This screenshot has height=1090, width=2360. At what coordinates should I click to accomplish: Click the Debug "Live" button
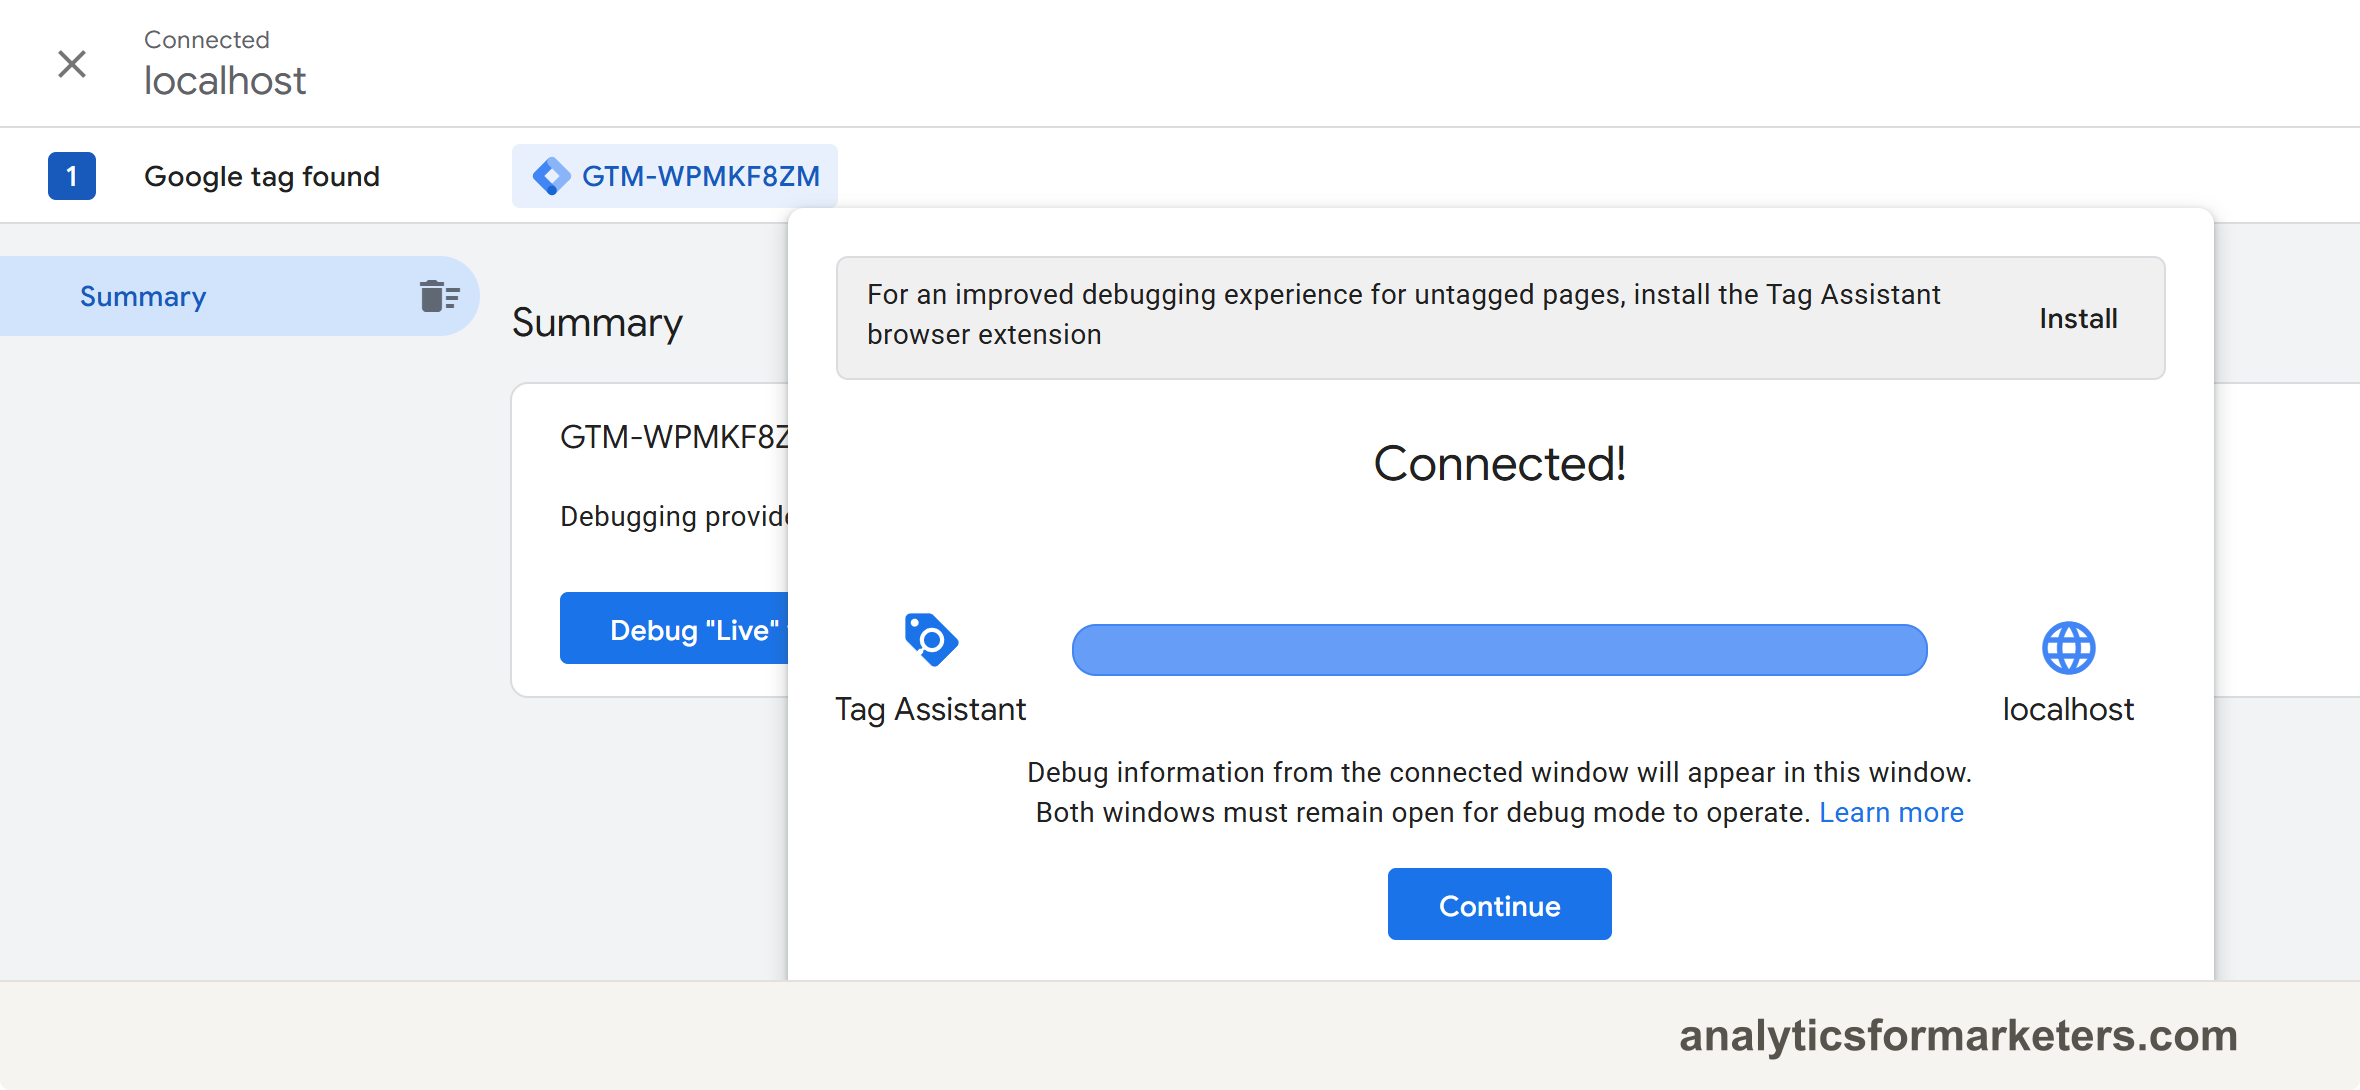pos(674,628)
